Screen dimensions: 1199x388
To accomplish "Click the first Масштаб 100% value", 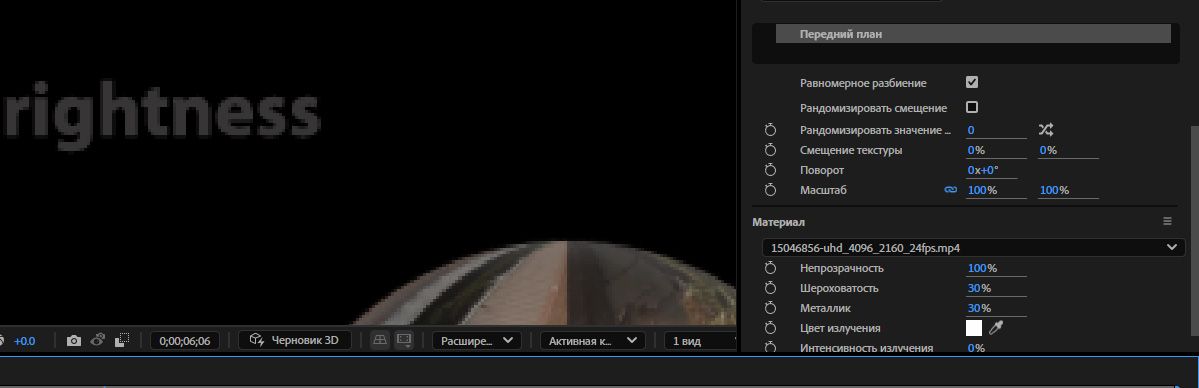I will click(x=982, y=190).
